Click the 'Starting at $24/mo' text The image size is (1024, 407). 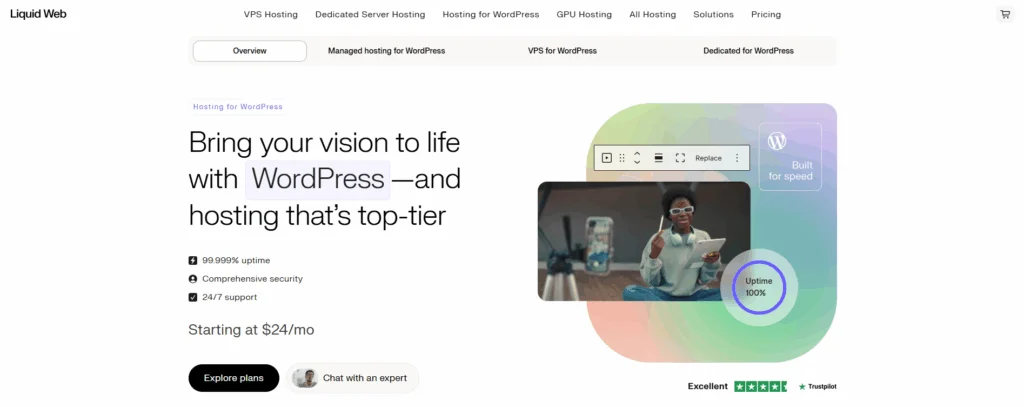(251, 330)
